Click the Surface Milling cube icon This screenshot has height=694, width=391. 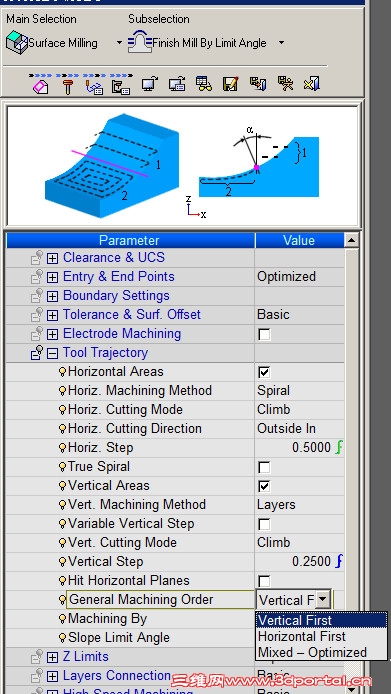click(17, 43)
